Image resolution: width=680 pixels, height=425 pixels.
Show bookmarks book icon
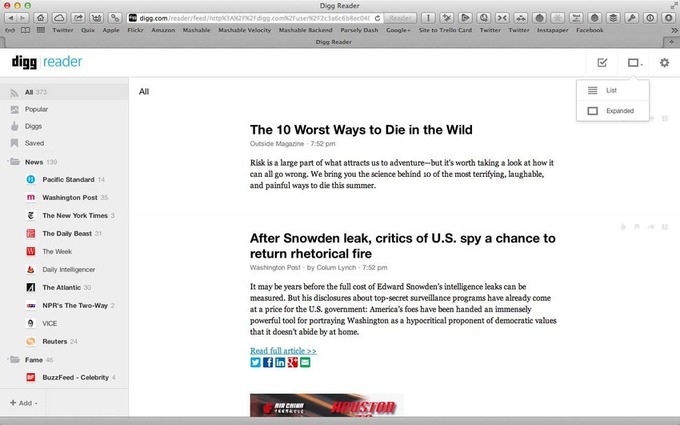(x=26, y=30)
